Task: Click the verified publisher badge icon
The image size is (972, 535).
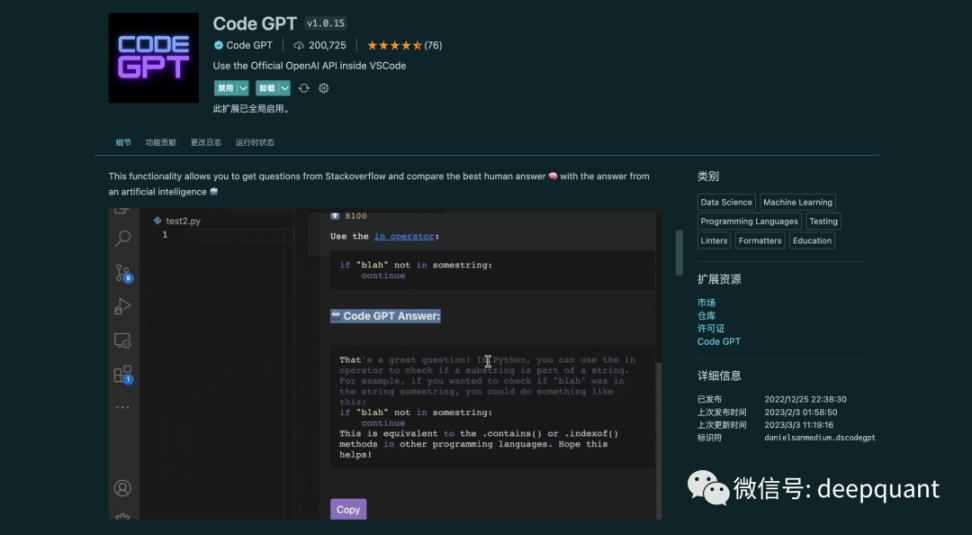Action: coord(218,45)
